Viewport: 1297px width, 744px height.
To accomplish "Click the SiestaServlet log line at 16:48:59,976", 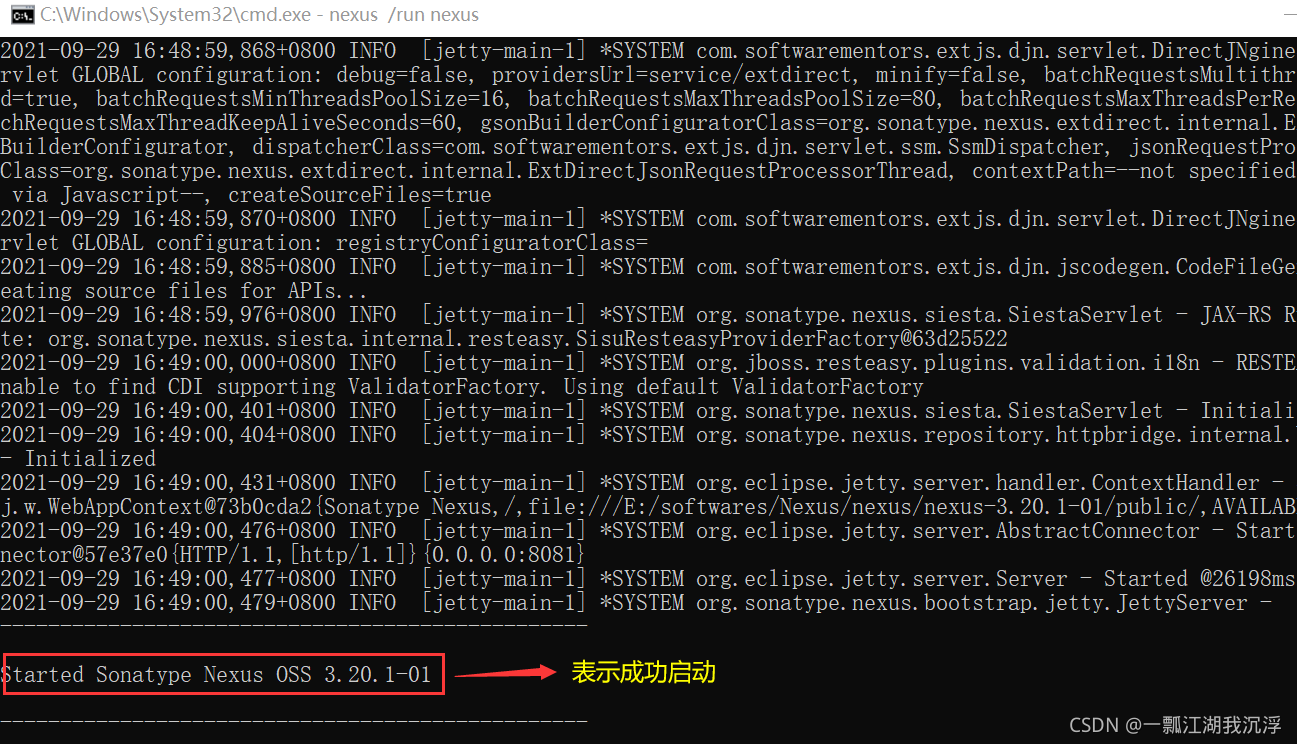I will (x=648, y=314).
